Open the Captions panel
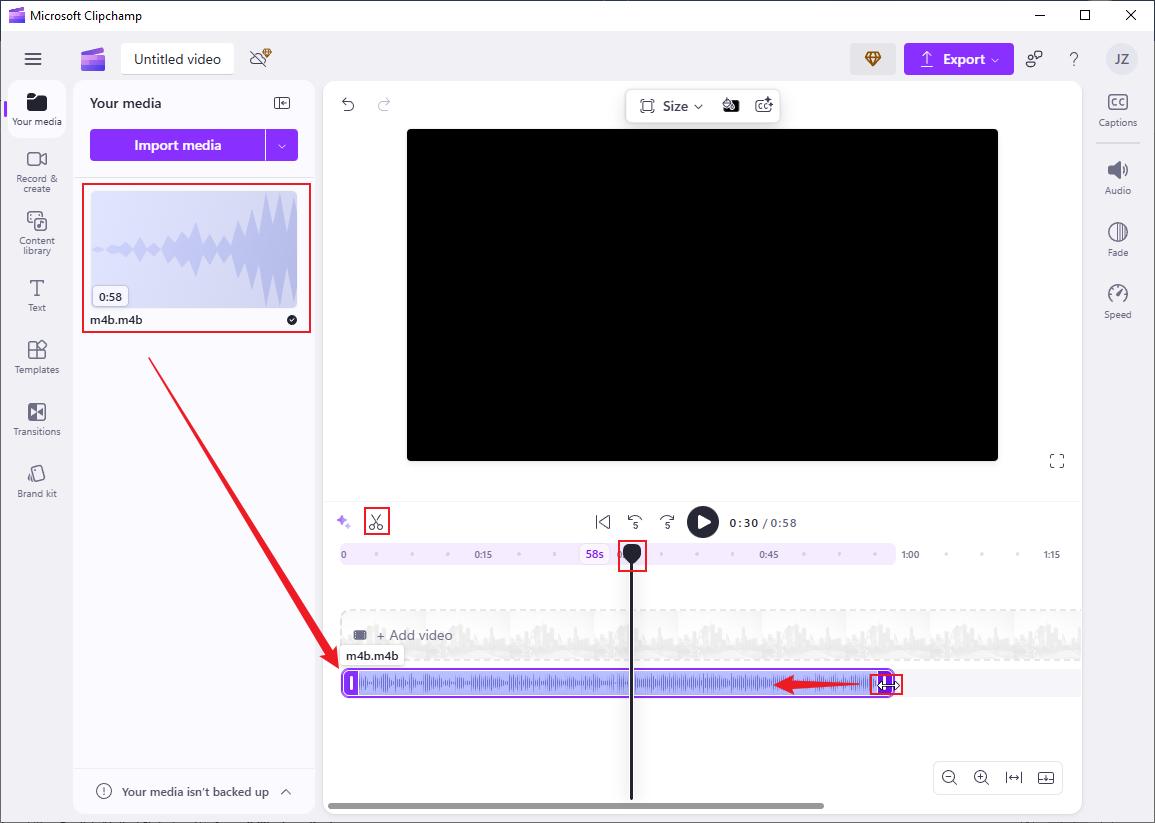The height and width of the screenshot is (823, 1155). 1117,111
